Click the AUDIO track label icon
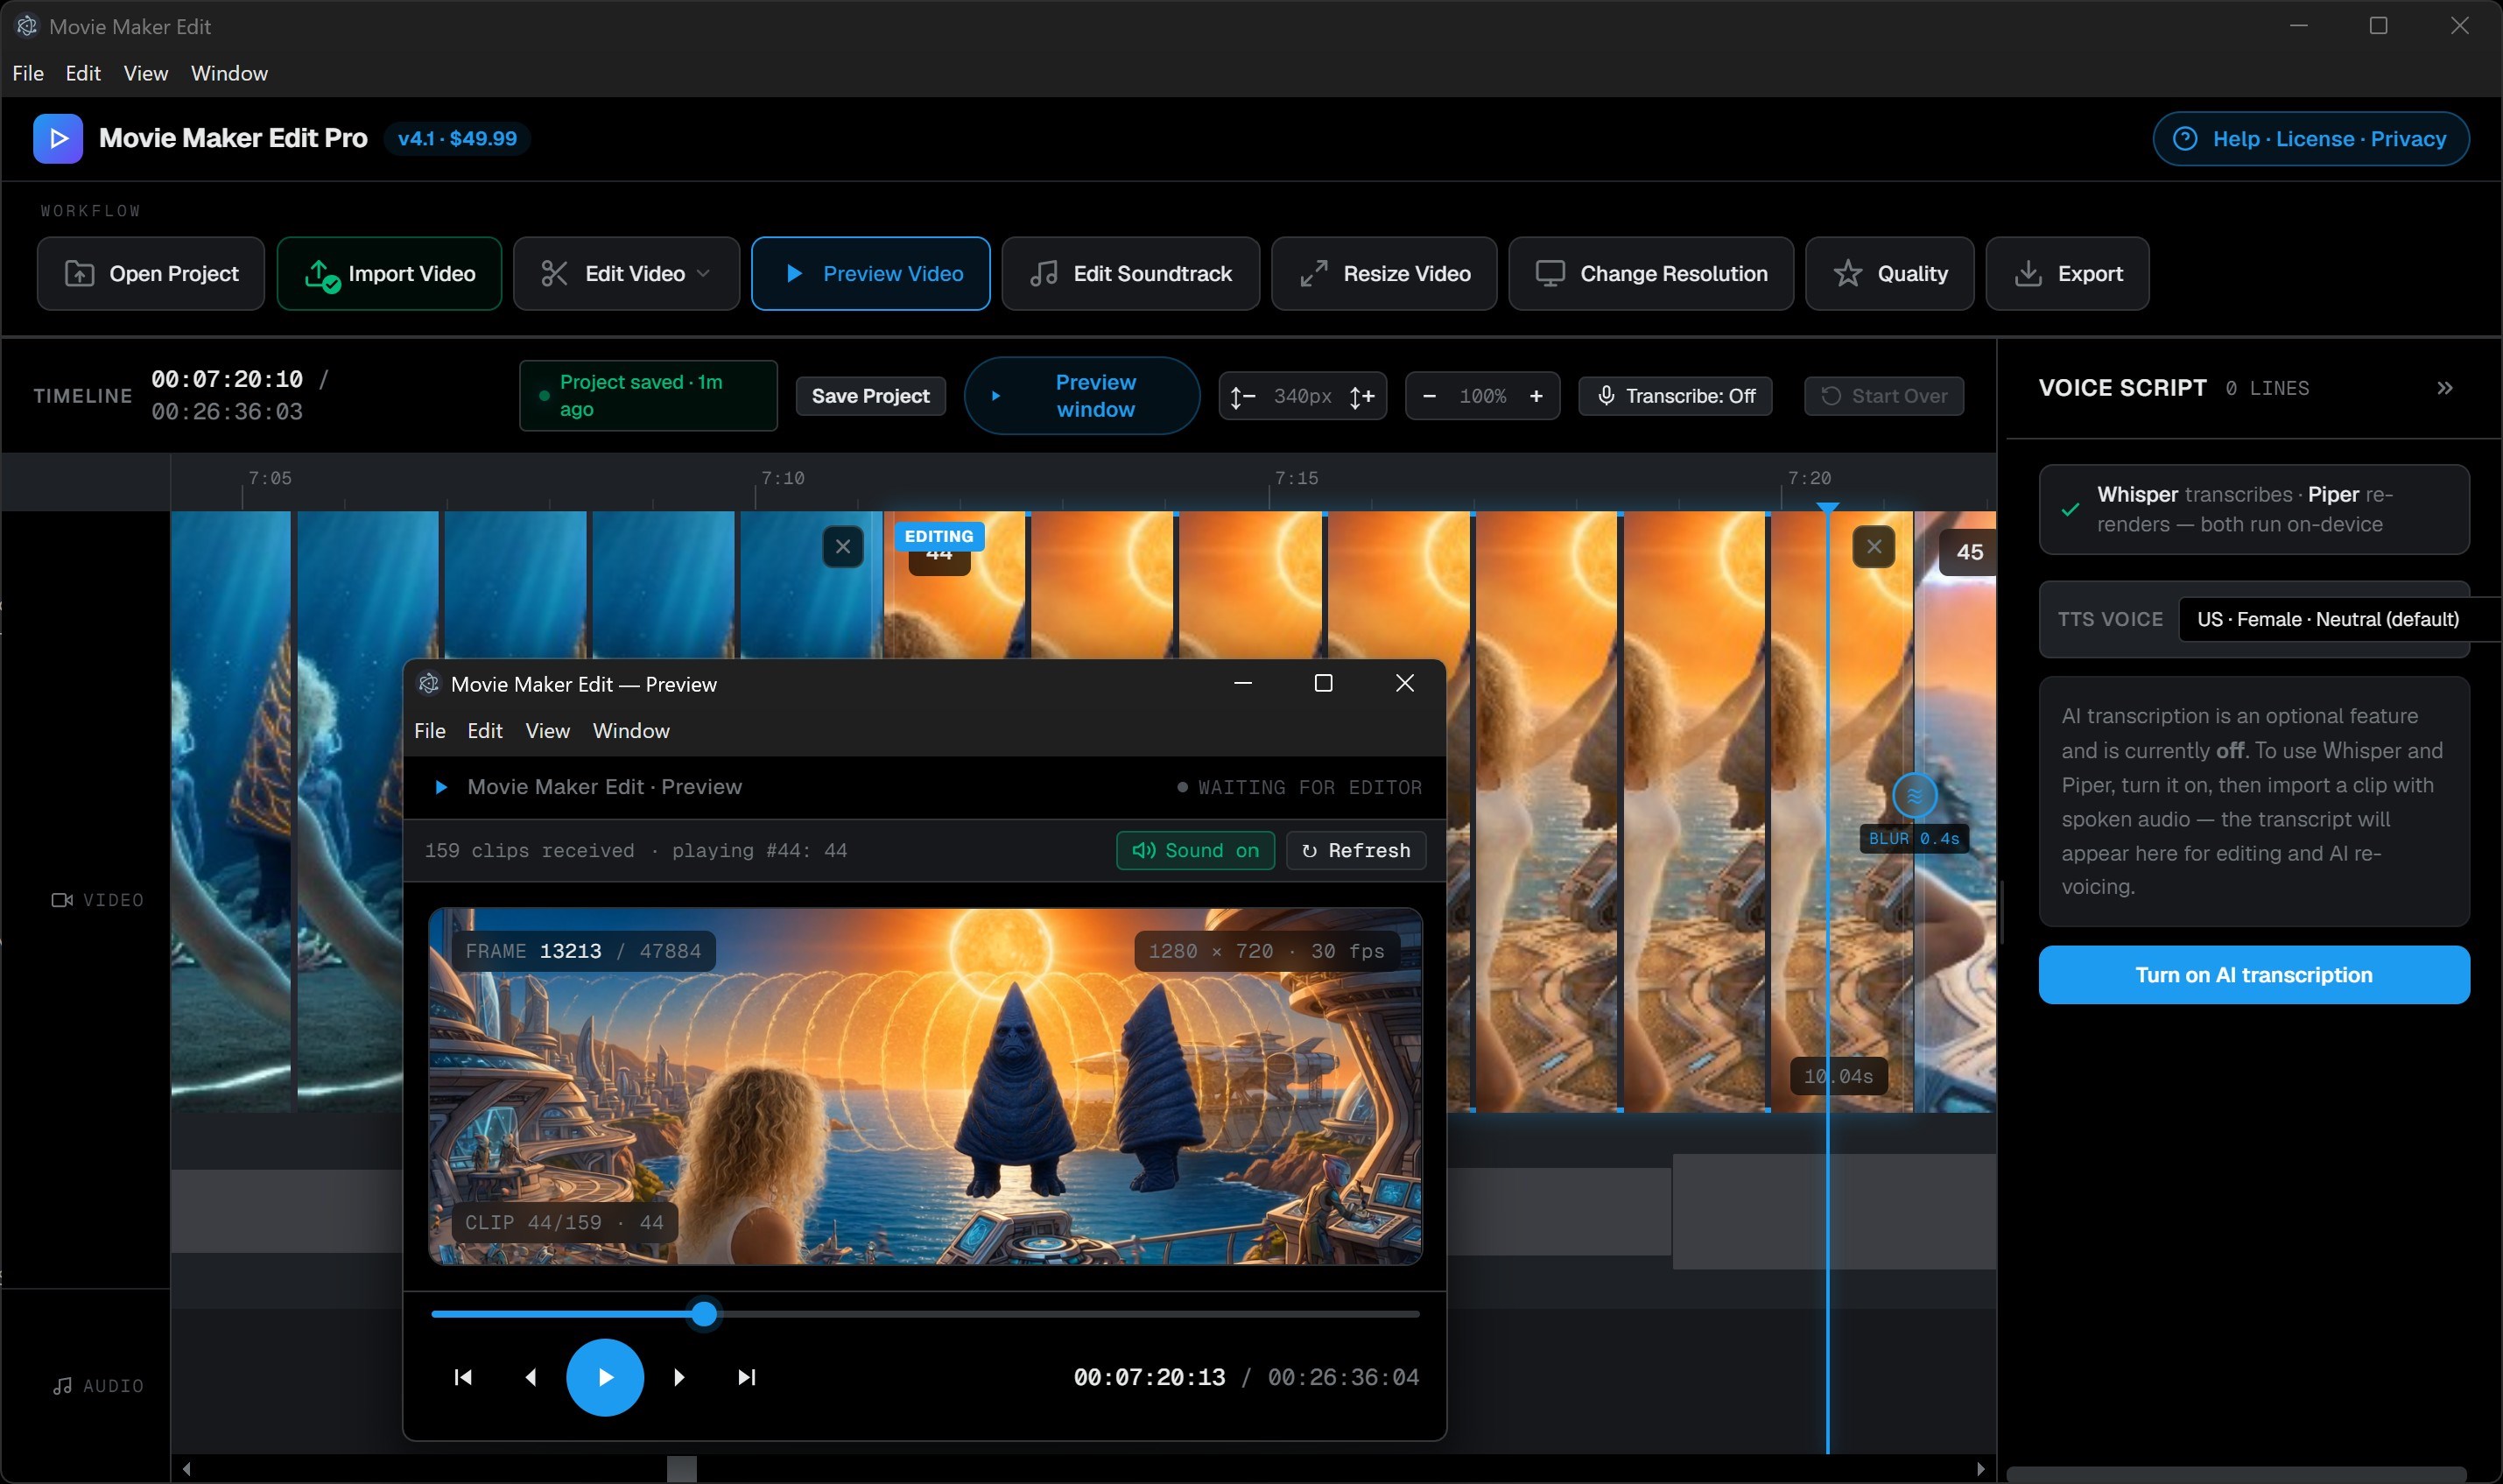Image resolution: width=2503 pixels, height=1484 pixels. (x=62, y=1386)
